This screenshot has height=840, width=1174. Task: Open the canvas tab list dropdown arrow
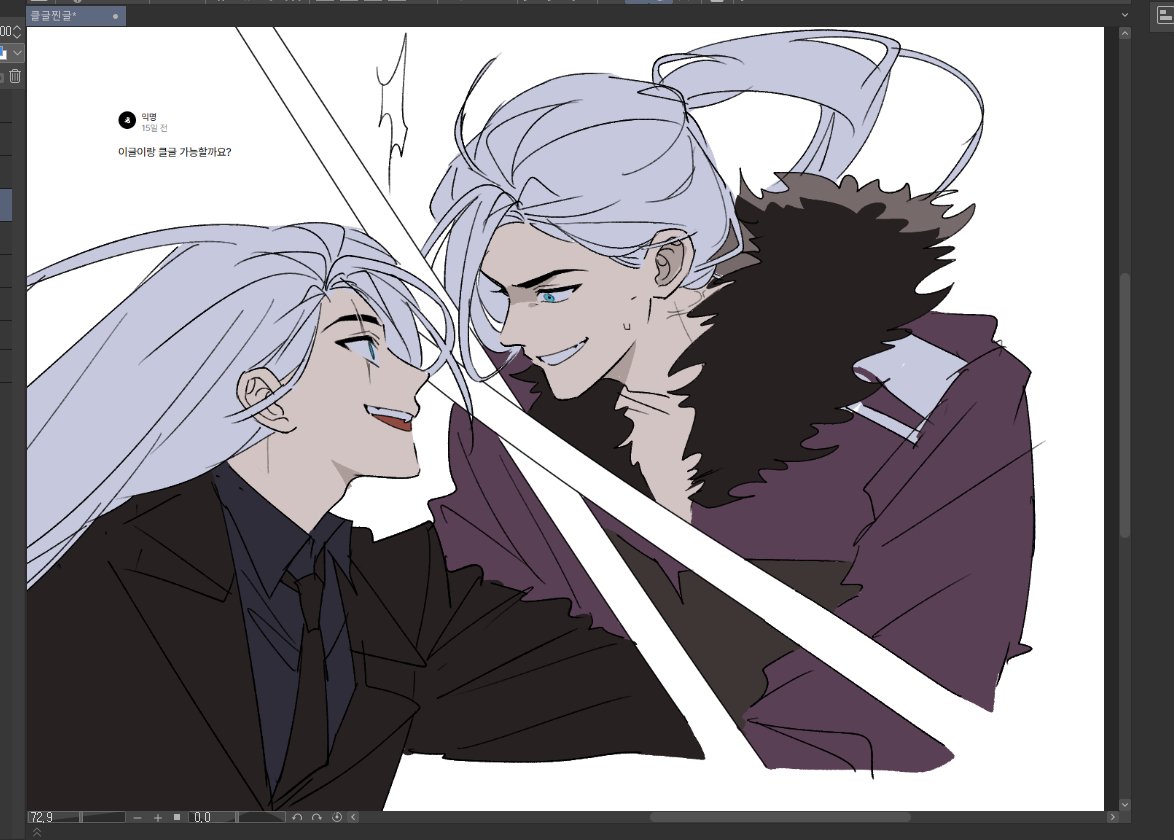click(x=1125, y=15)
